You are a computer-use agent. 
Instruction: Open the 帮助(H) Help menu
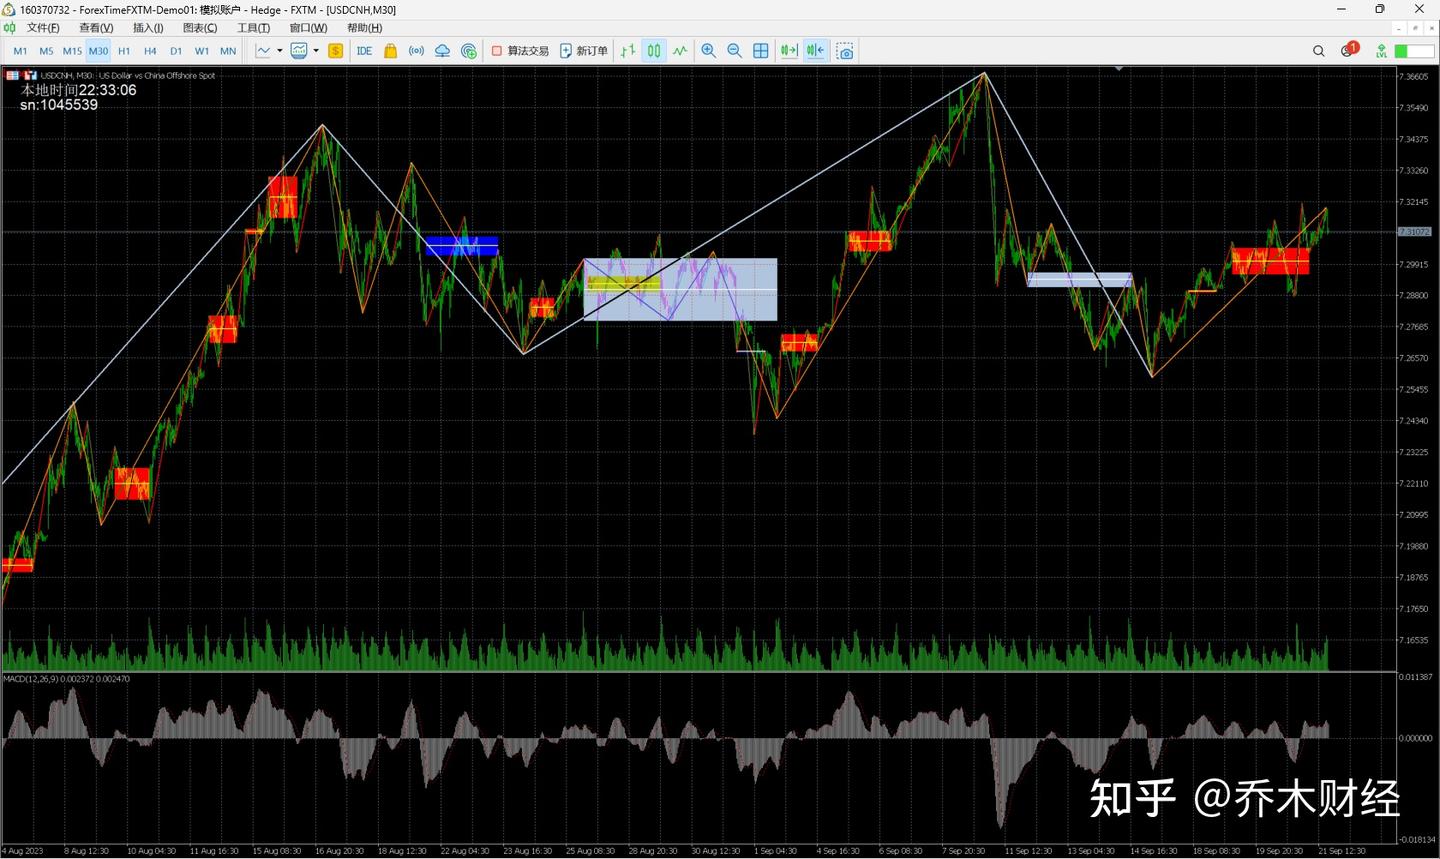(364, 28)
